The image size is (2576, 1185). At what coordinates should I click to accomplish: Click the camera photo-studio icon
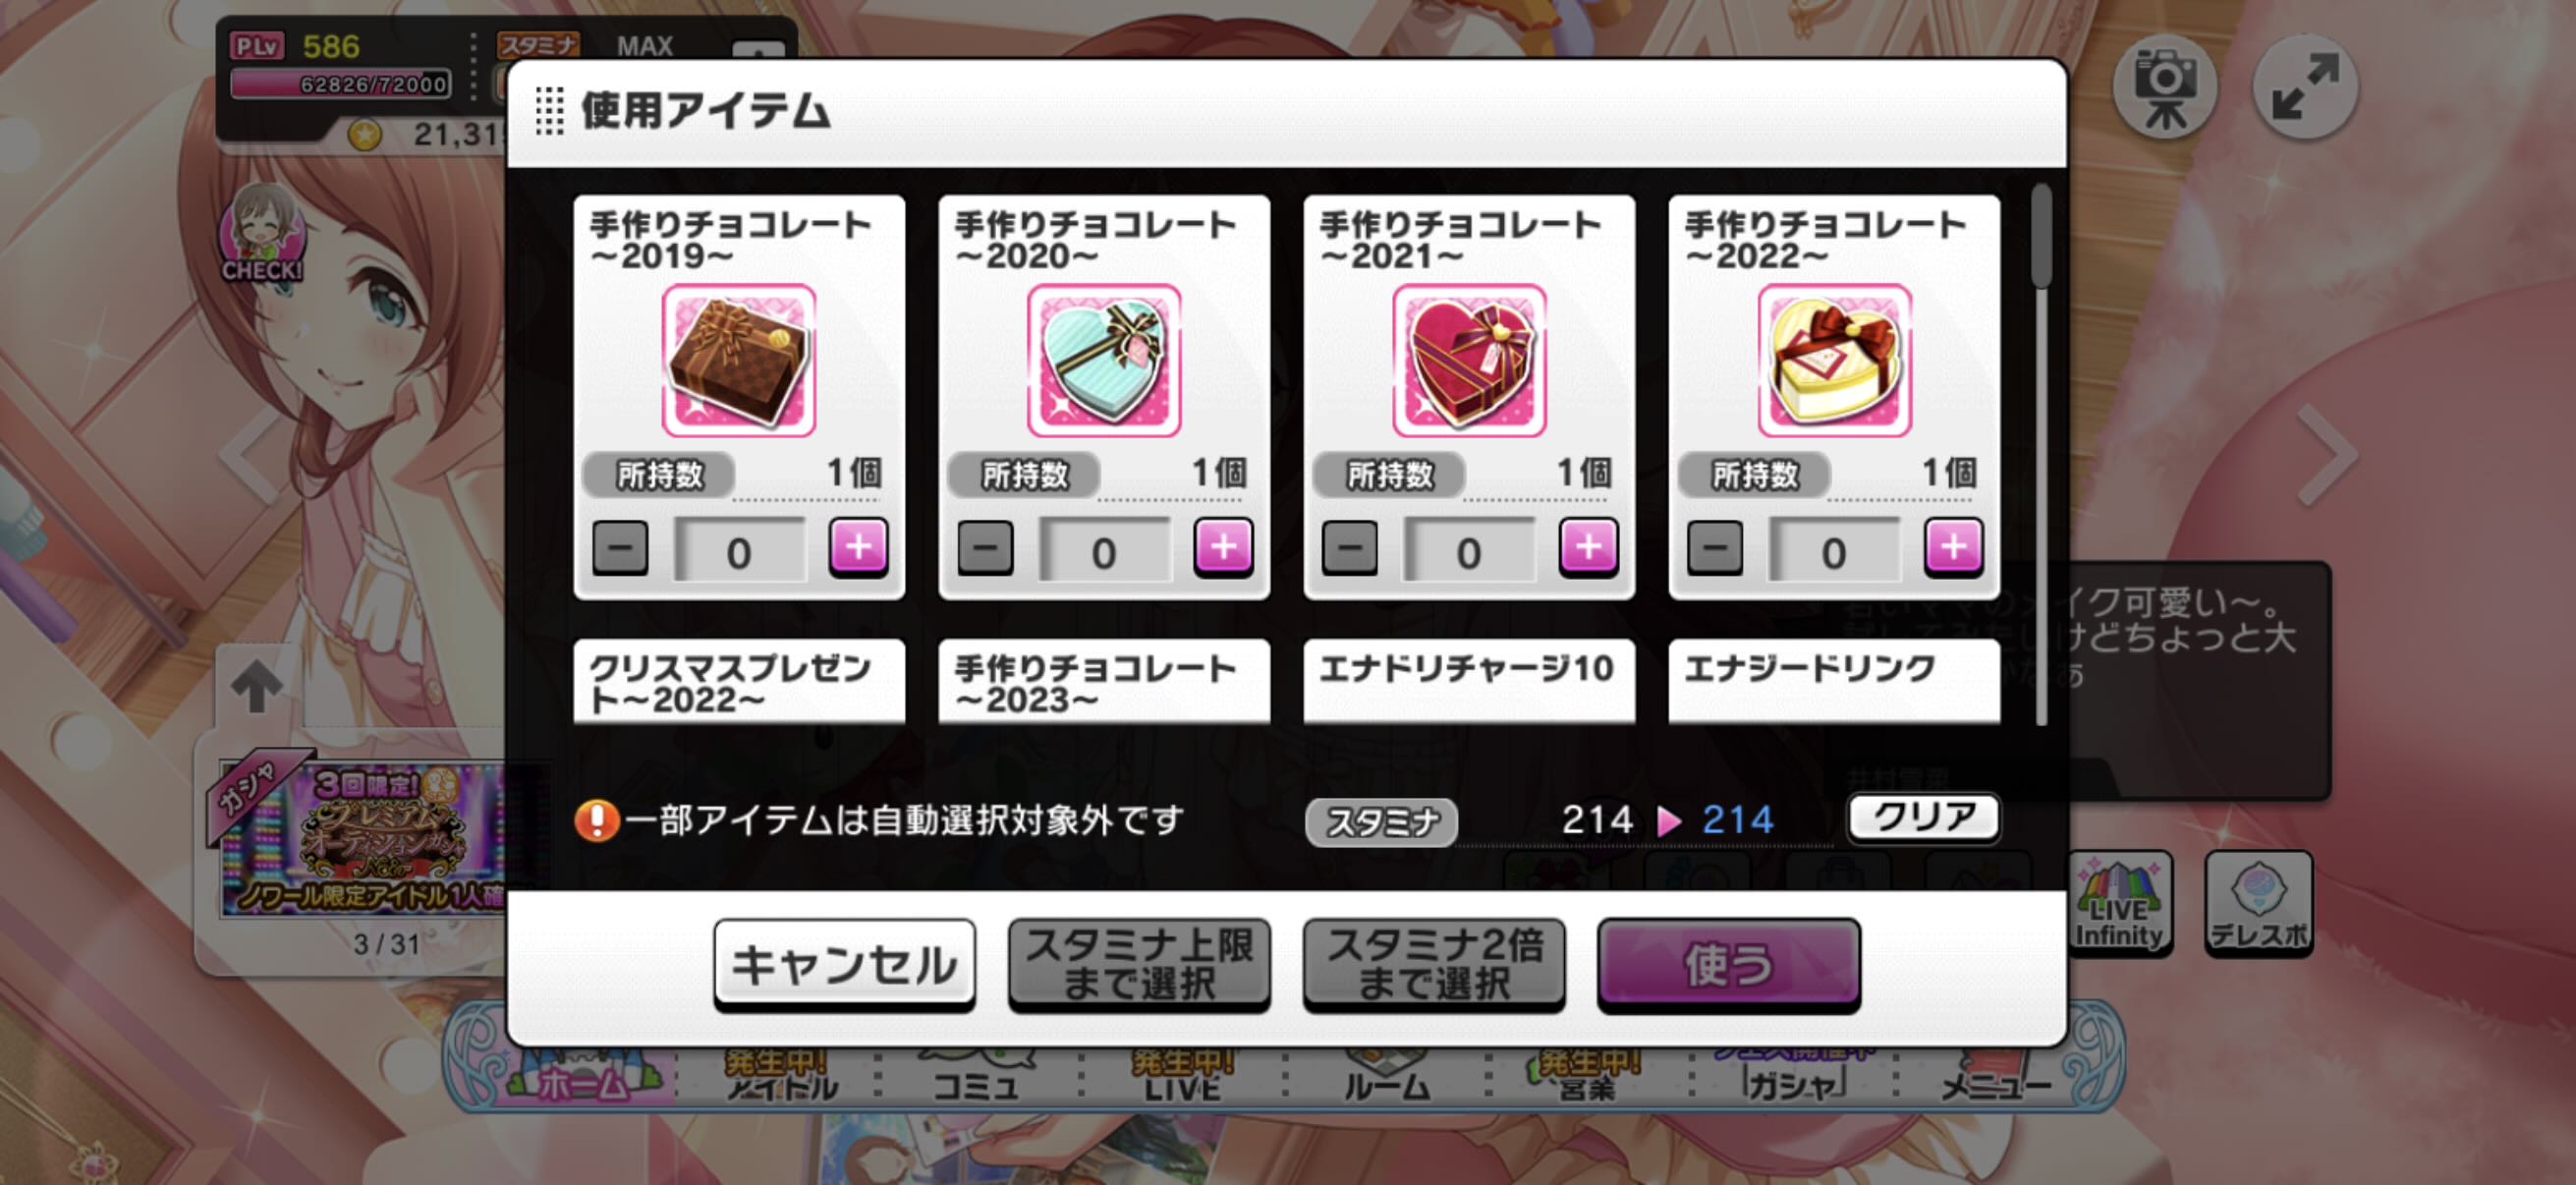point(2164,87)
